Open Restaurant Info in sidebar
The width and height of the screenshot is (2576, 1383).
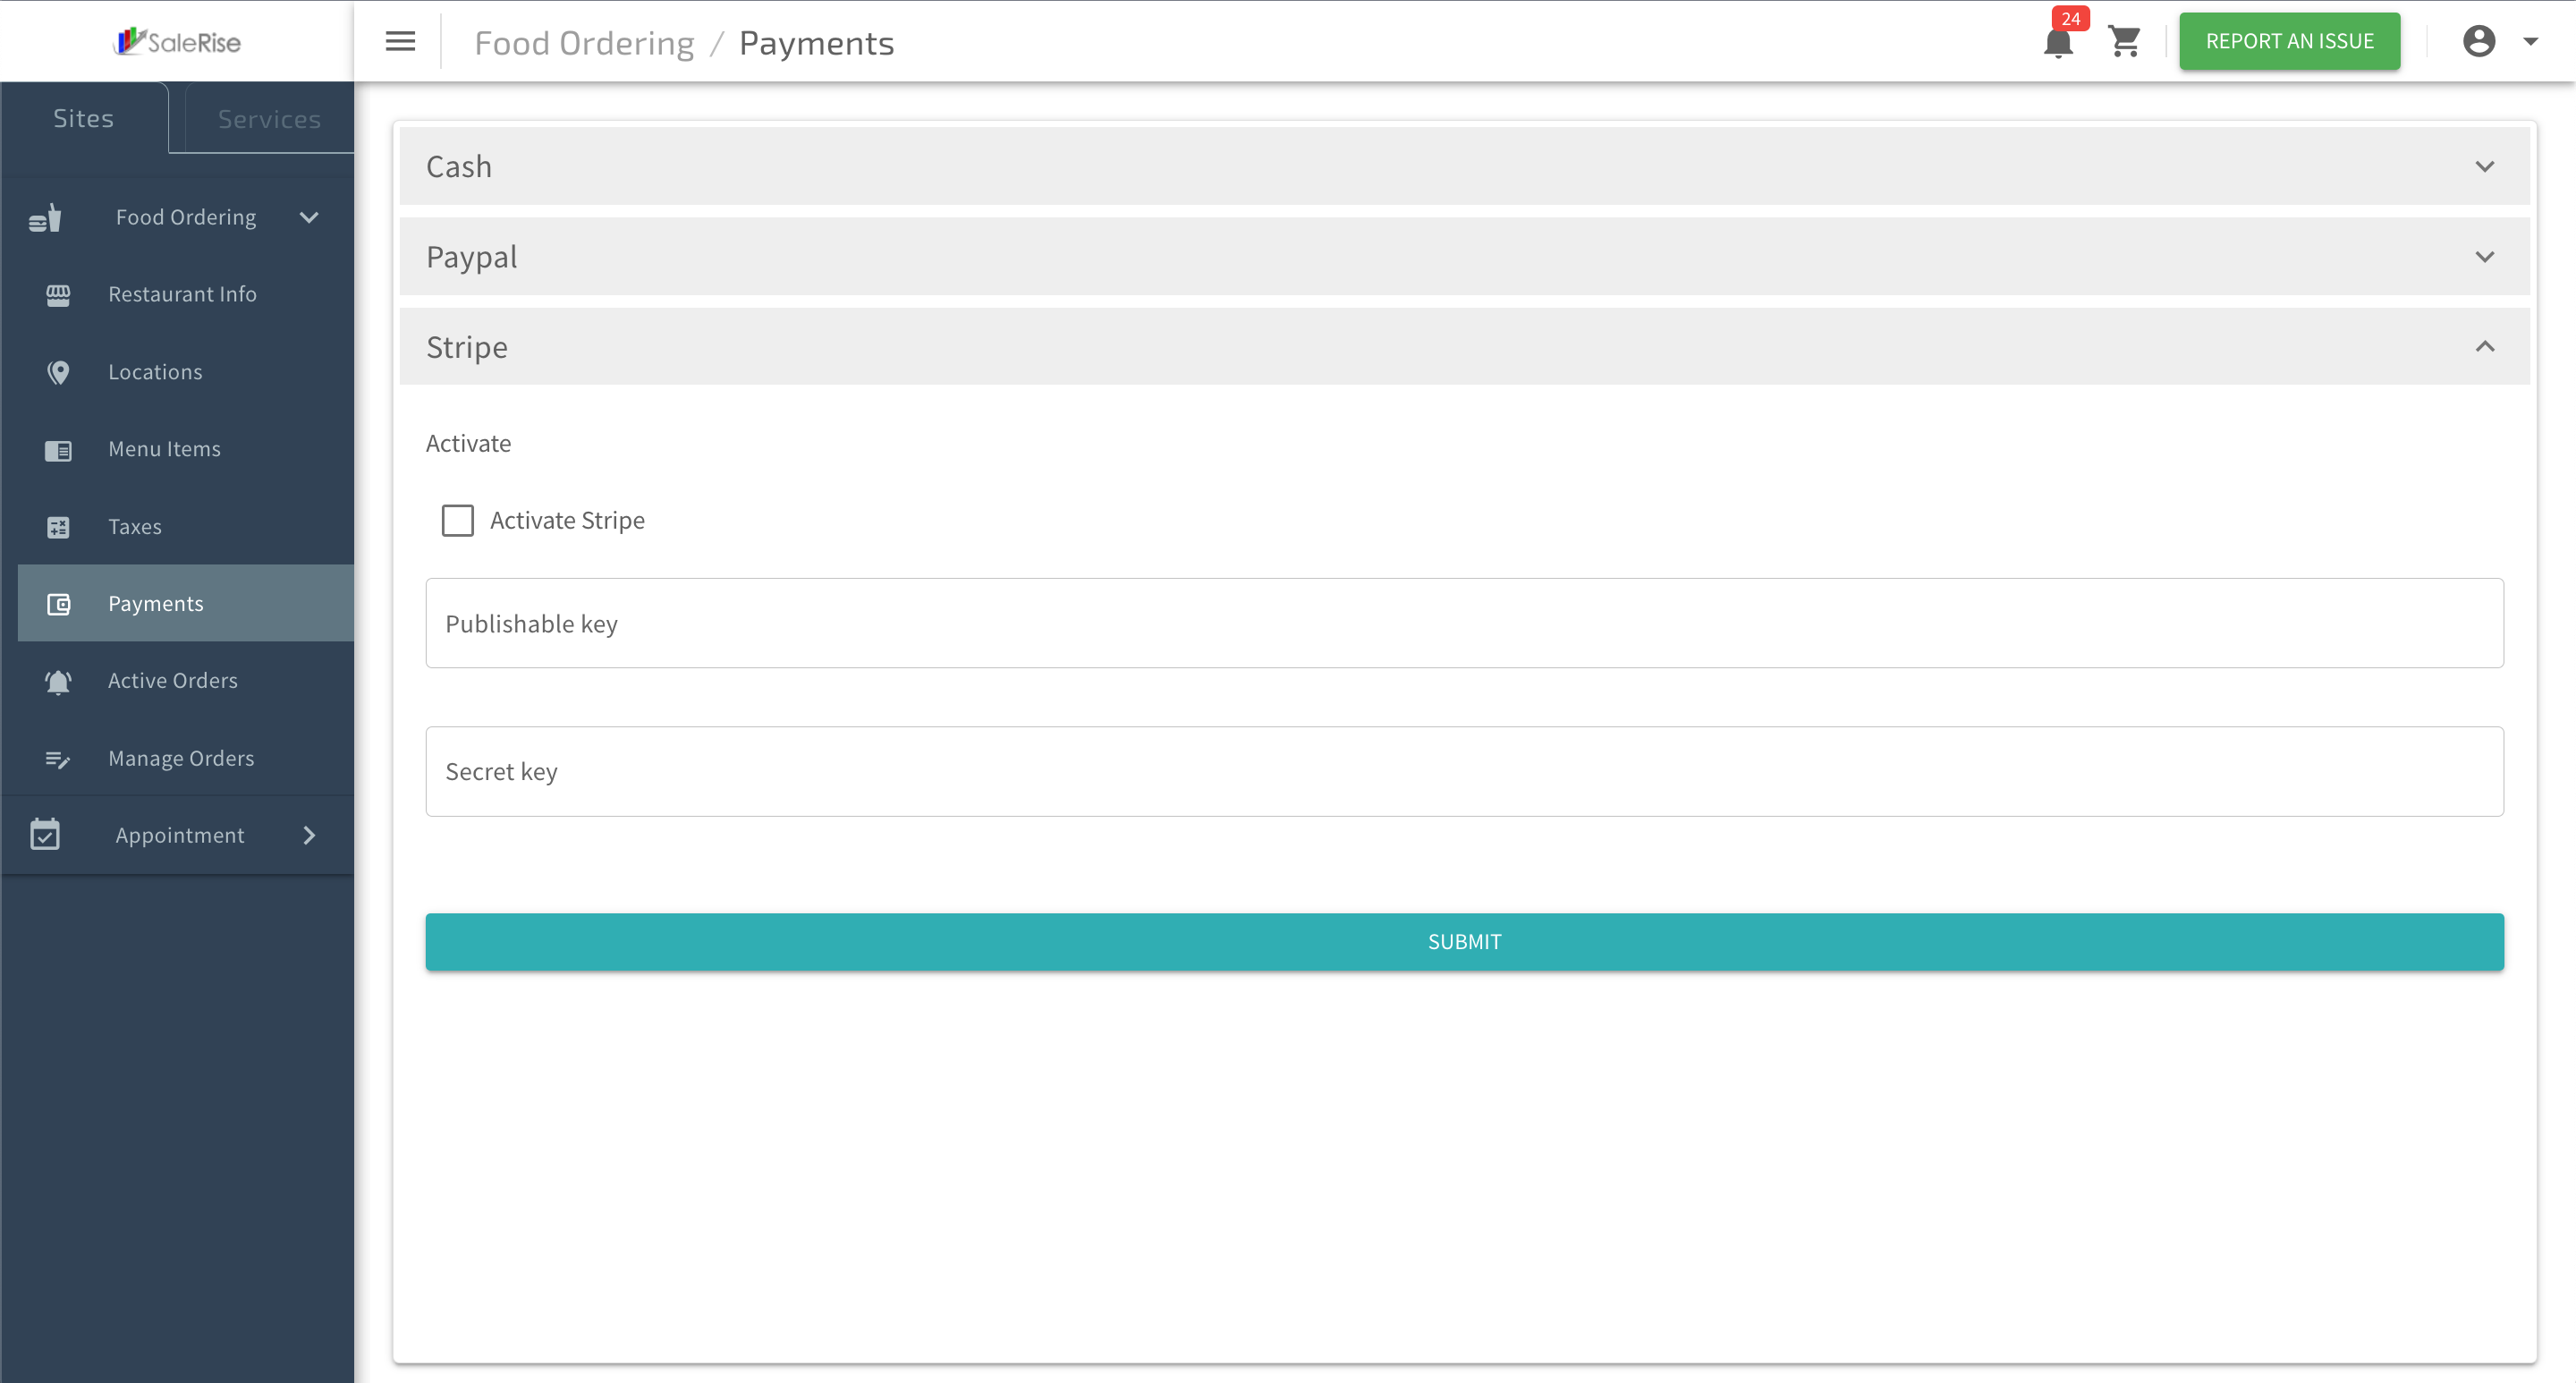coord(186,294)
